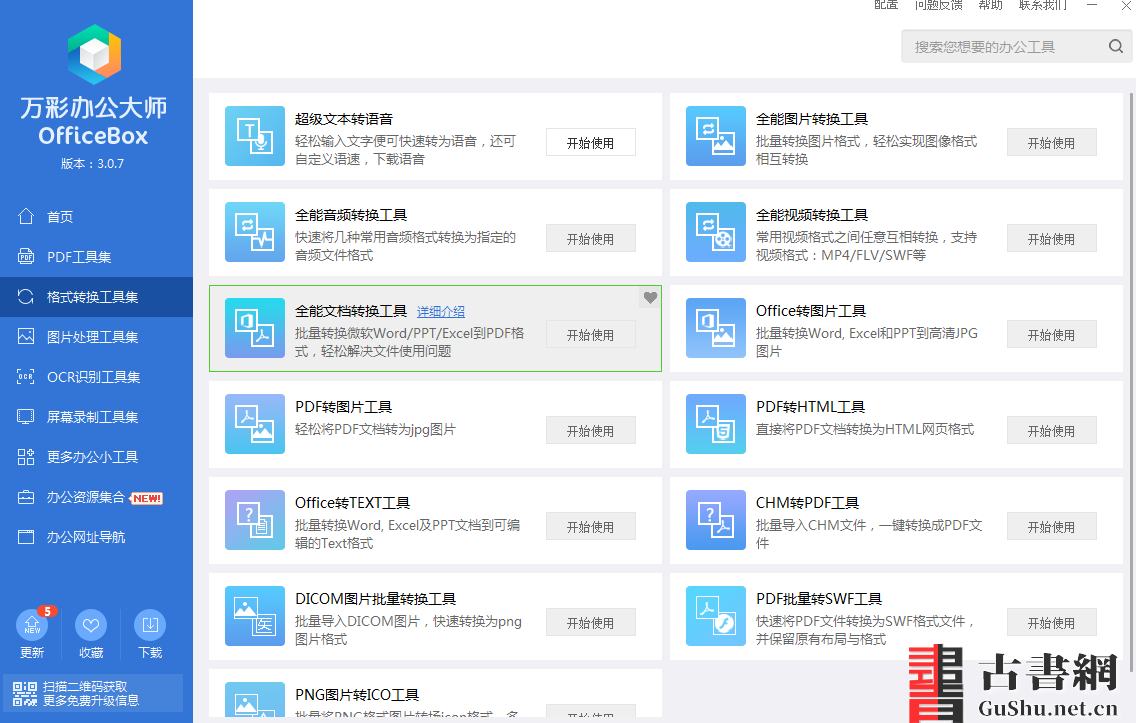Image resolution: width=1136 pixels, height=723 pixels.
Task: Open the 全能图片转换工具 icon
Action: pos(716,136)
